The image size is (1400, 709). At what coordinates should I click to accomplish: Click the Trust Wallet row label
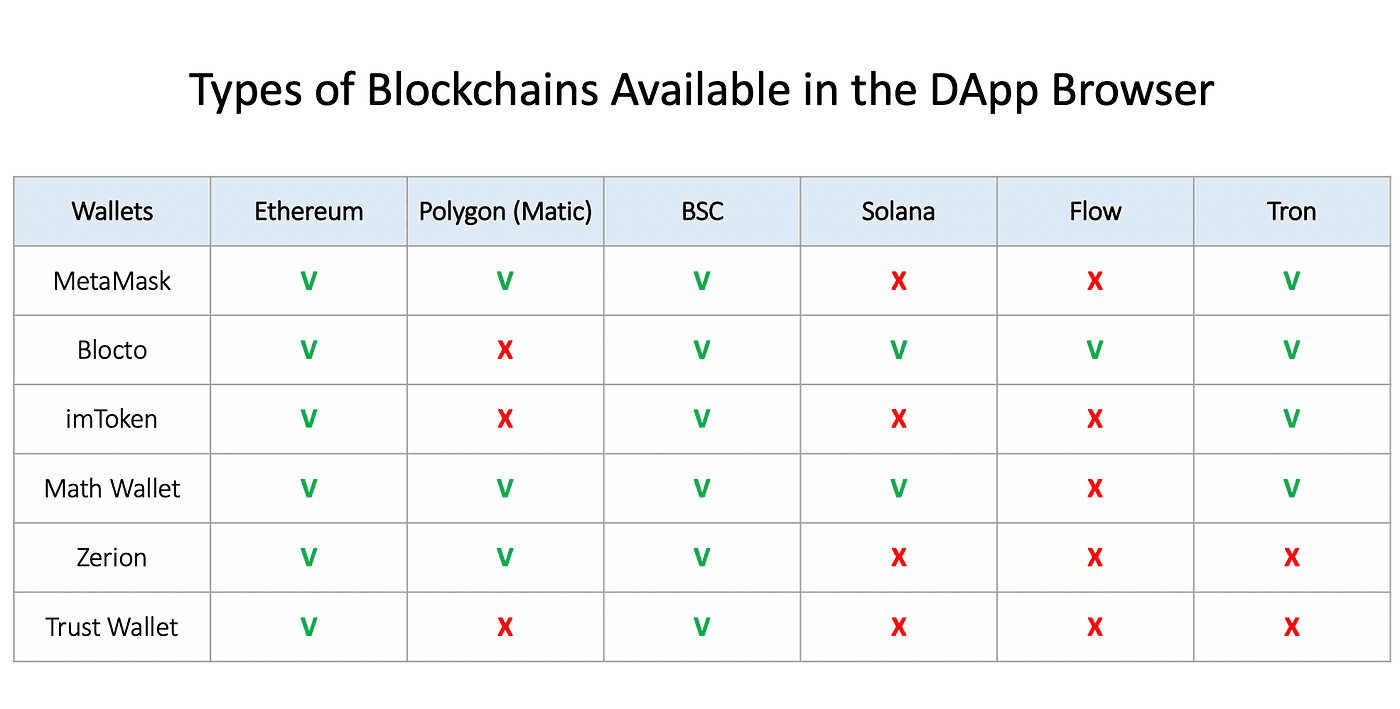click(x=112, y=627)
